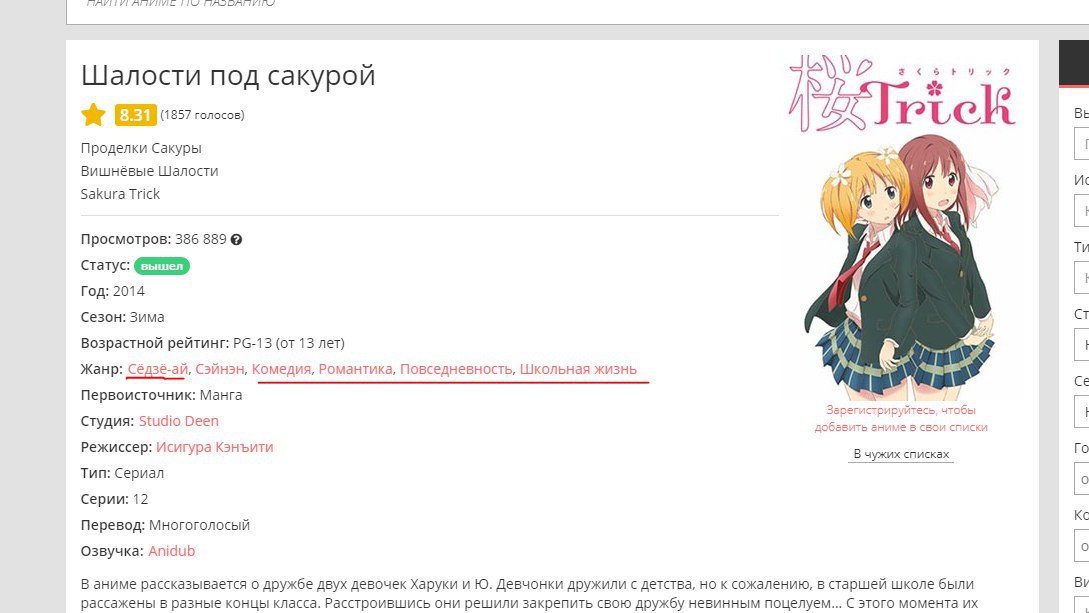The height and width of the screenshot is (613, 1089).
Task: Open the Studio Deen studio link
Action: (x=178, y=421)
